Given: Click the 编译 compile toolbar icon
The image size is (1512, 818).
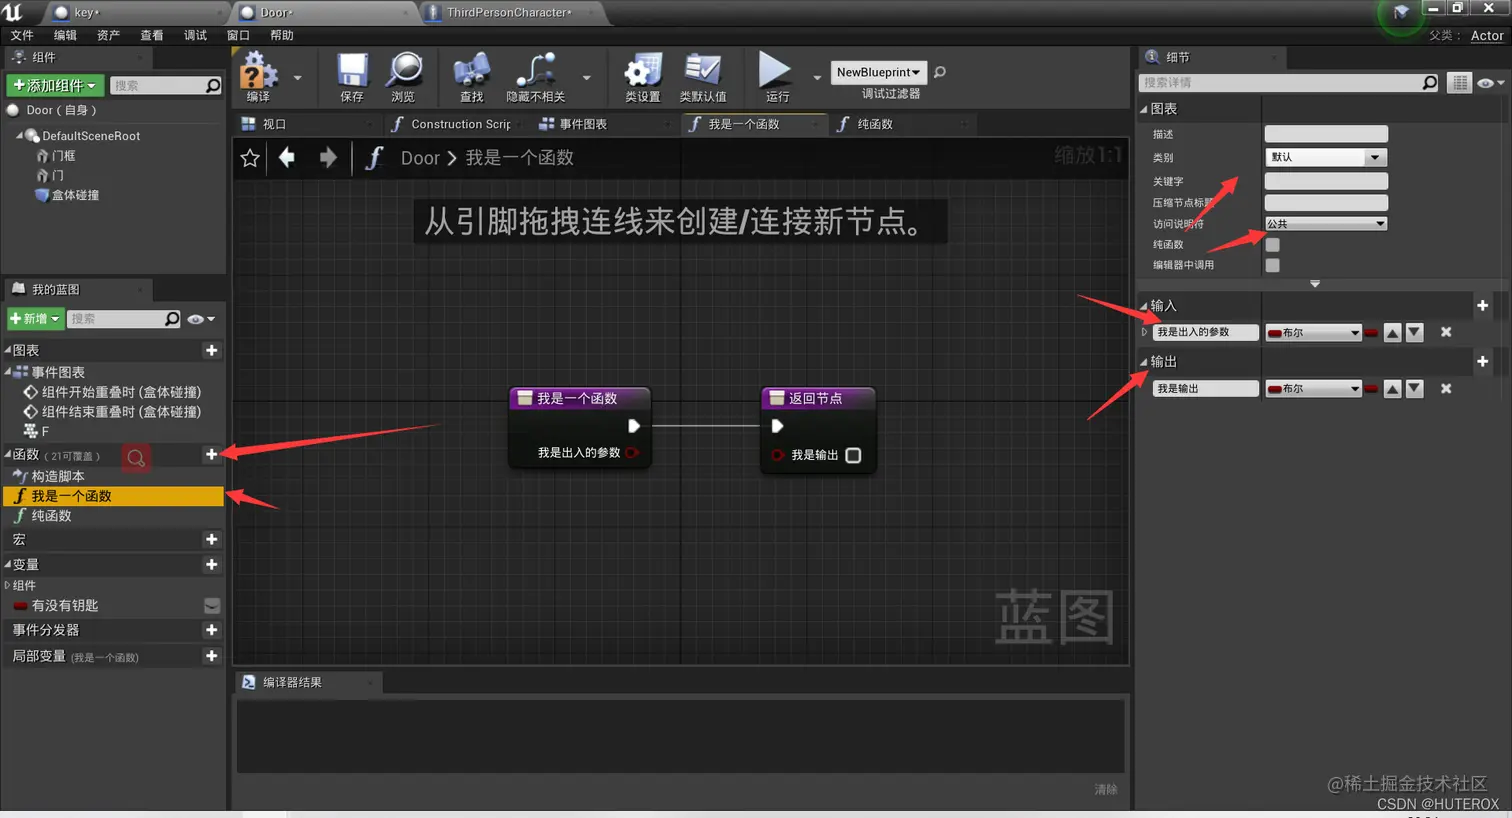Looking at the screenshot, I should click(258, 77).
